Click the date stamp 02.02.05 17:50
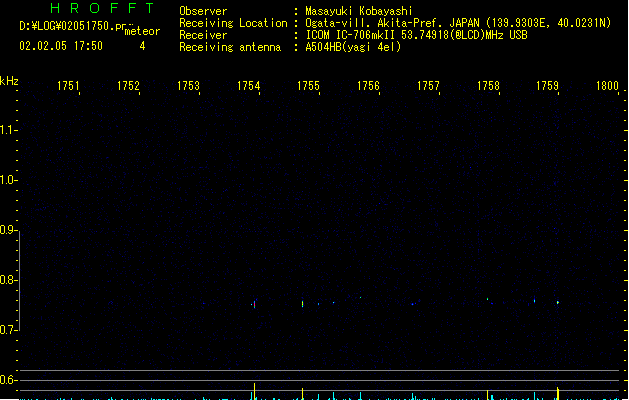 pos(61,46)
